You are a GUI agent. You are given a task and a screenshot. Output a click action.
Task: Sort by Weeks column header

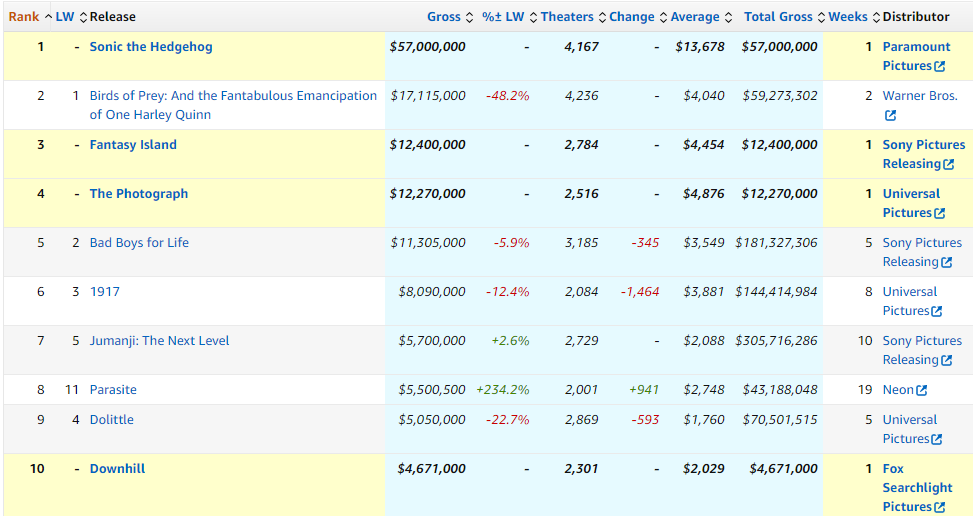click(848, 17)
